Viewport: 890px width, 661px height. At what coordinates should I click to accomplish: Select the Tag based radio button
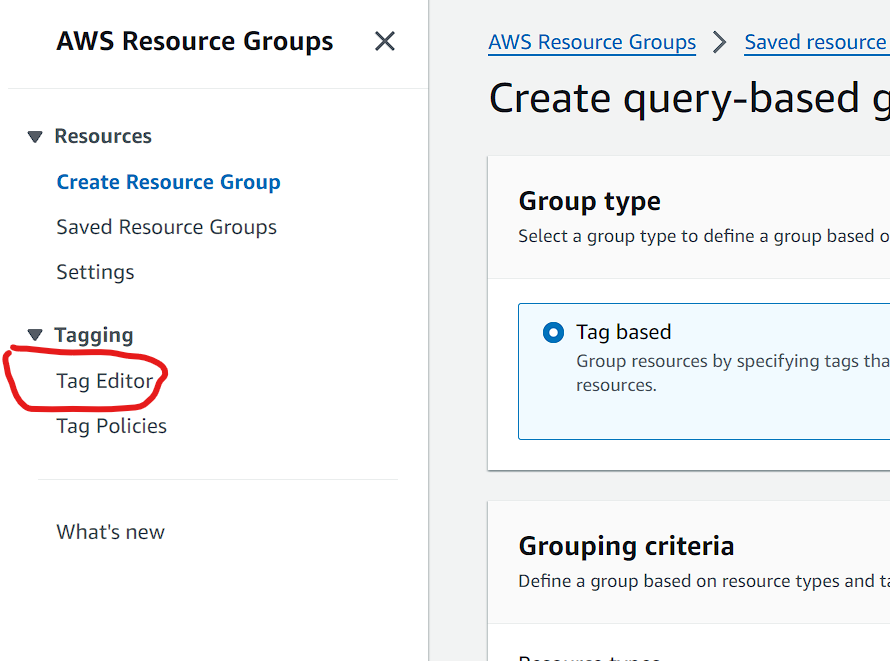553,332
